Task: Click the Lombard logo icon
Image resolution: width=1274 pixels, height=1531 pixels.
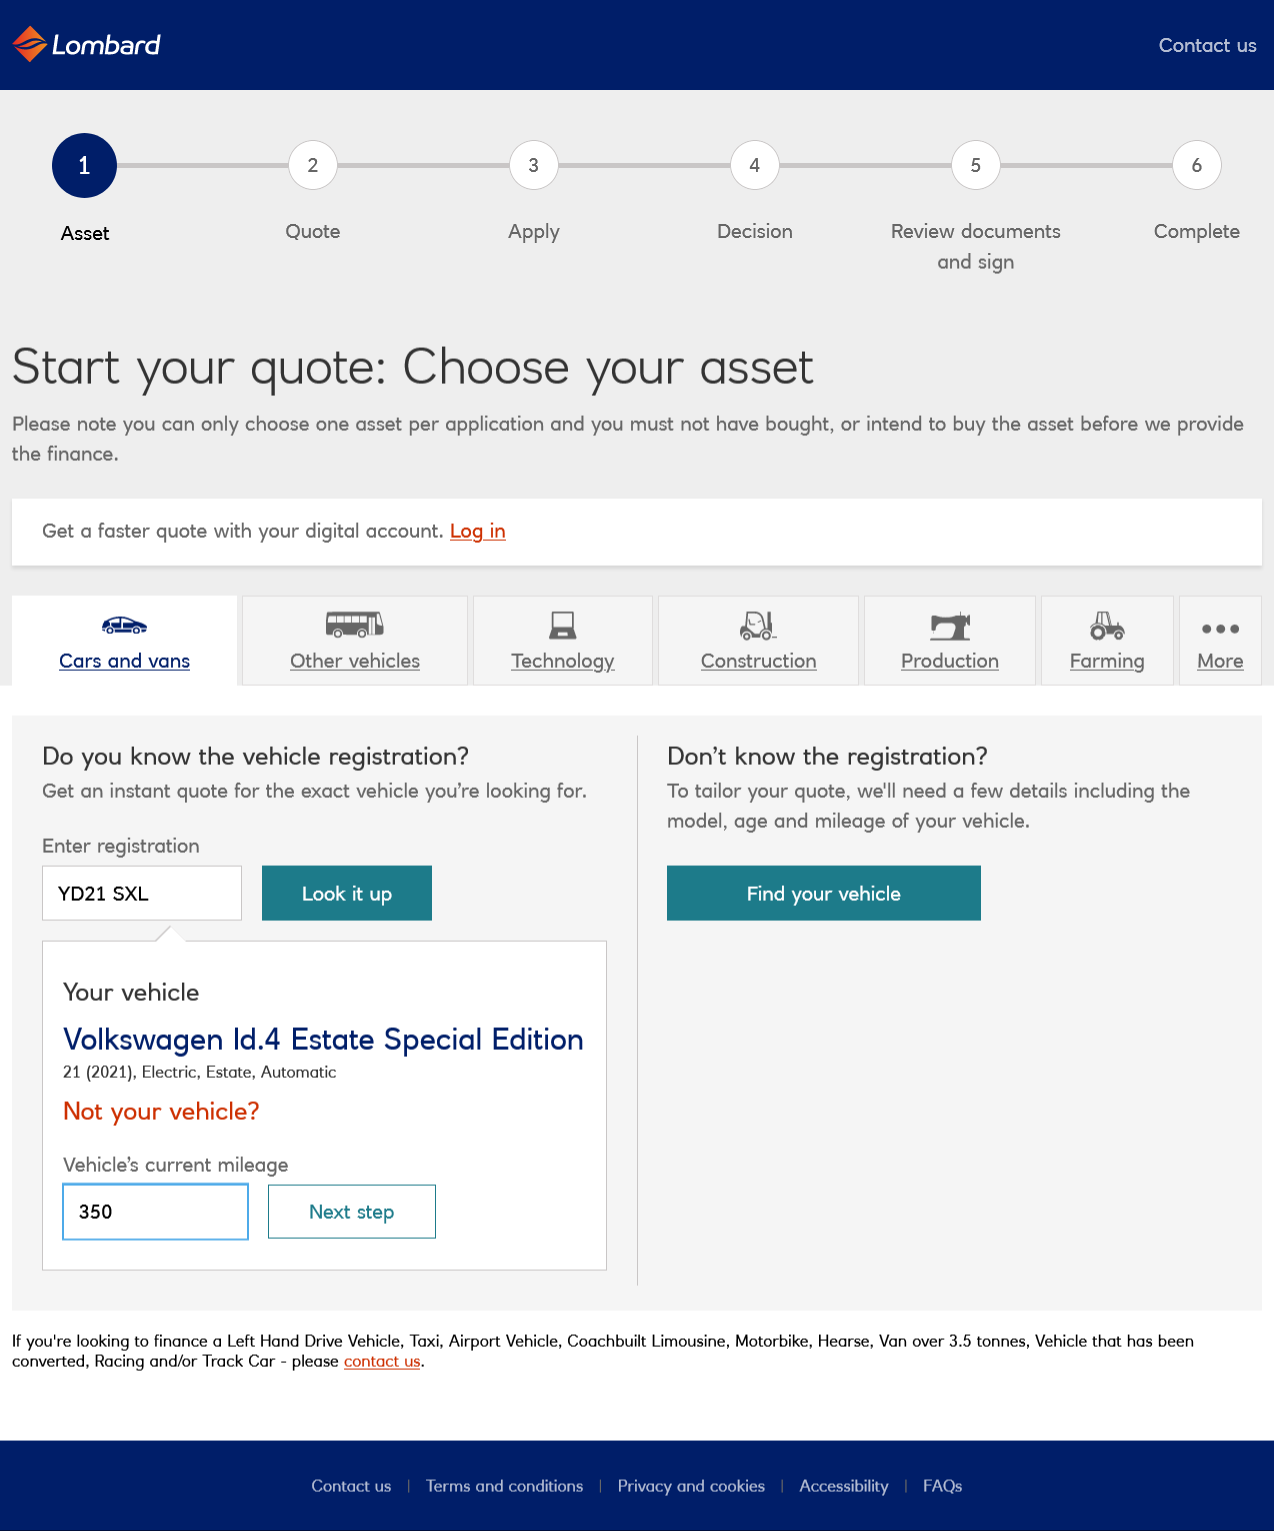Action: point(30,44)
